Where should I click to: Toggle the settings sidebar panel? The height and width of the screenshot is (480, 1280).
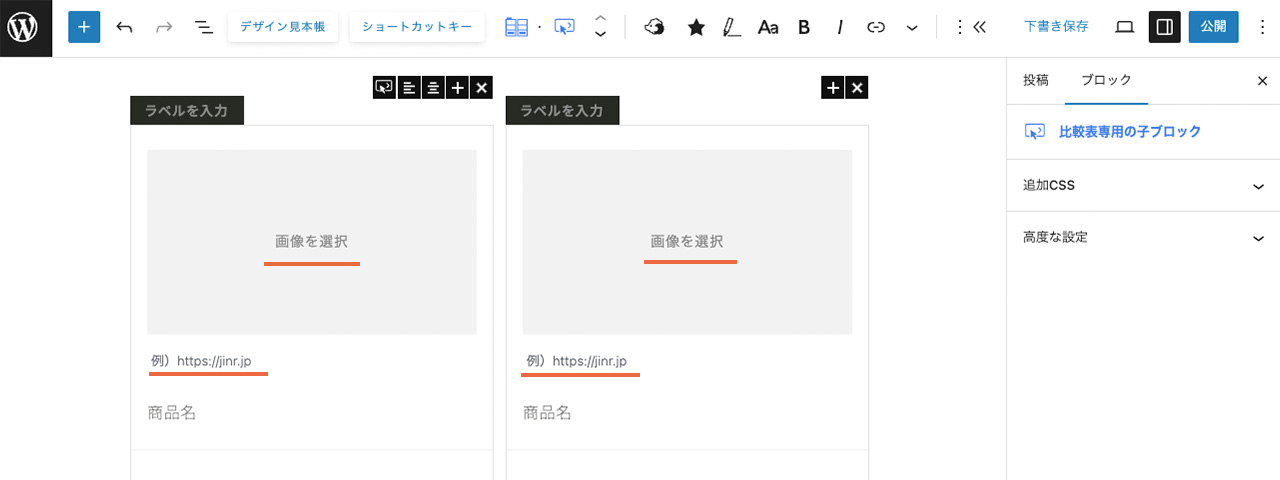(x=1164, y=28)
